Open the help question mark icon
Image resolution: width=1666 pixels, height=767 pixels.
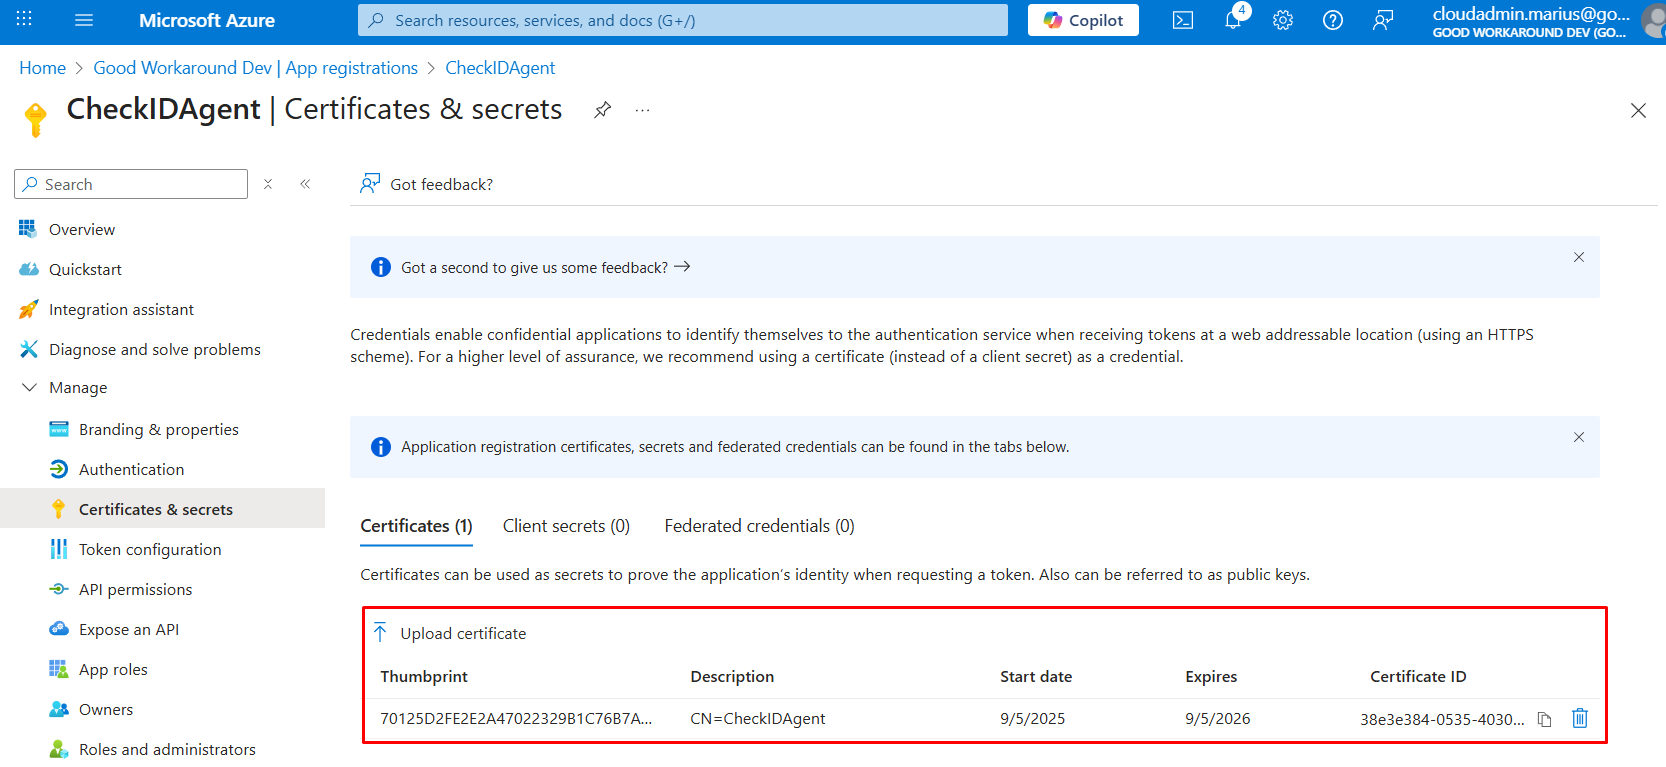click(1333, 20)
